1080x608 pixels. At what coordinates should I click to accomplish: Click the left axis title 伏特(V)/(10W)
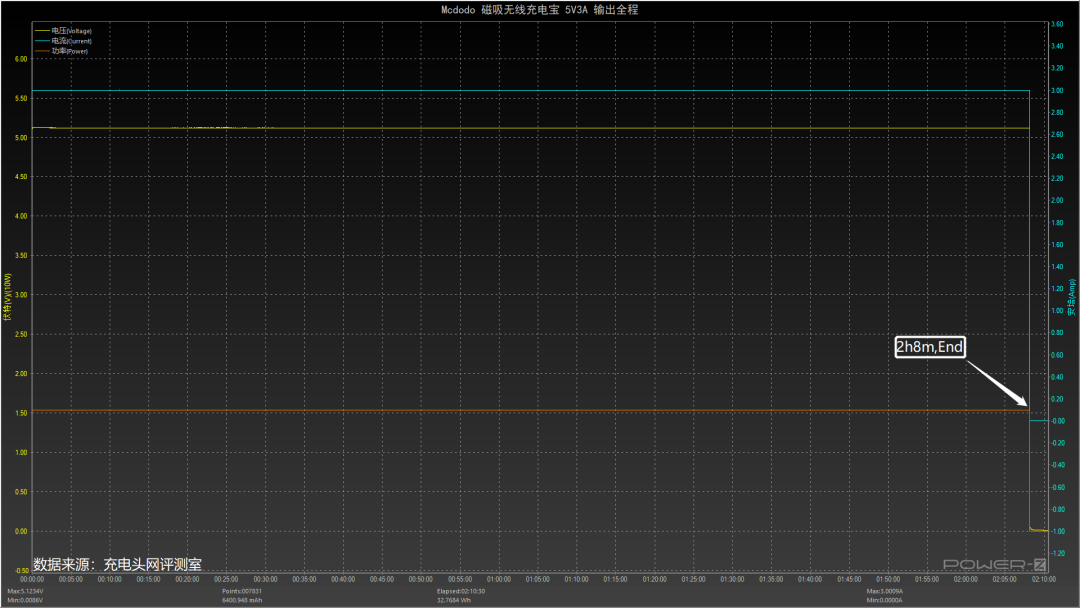[x=8, y=297]
